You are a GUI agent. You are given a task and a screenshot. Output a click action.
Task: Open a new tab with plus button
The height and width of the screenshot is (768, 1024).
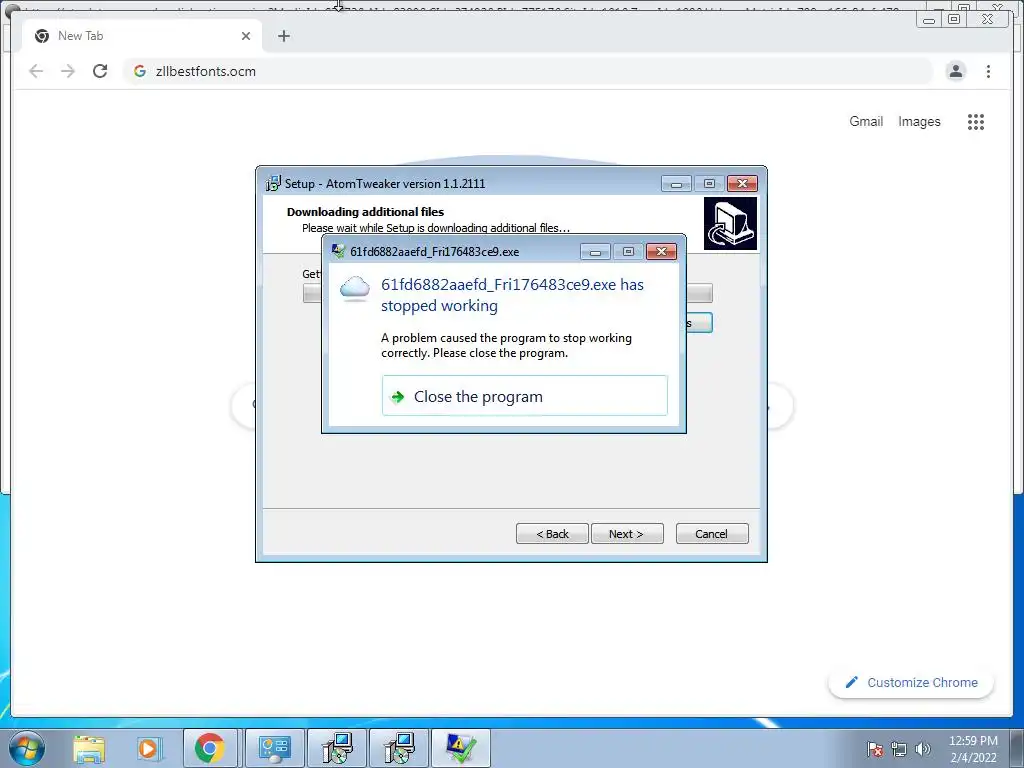[x=283, y=36]
